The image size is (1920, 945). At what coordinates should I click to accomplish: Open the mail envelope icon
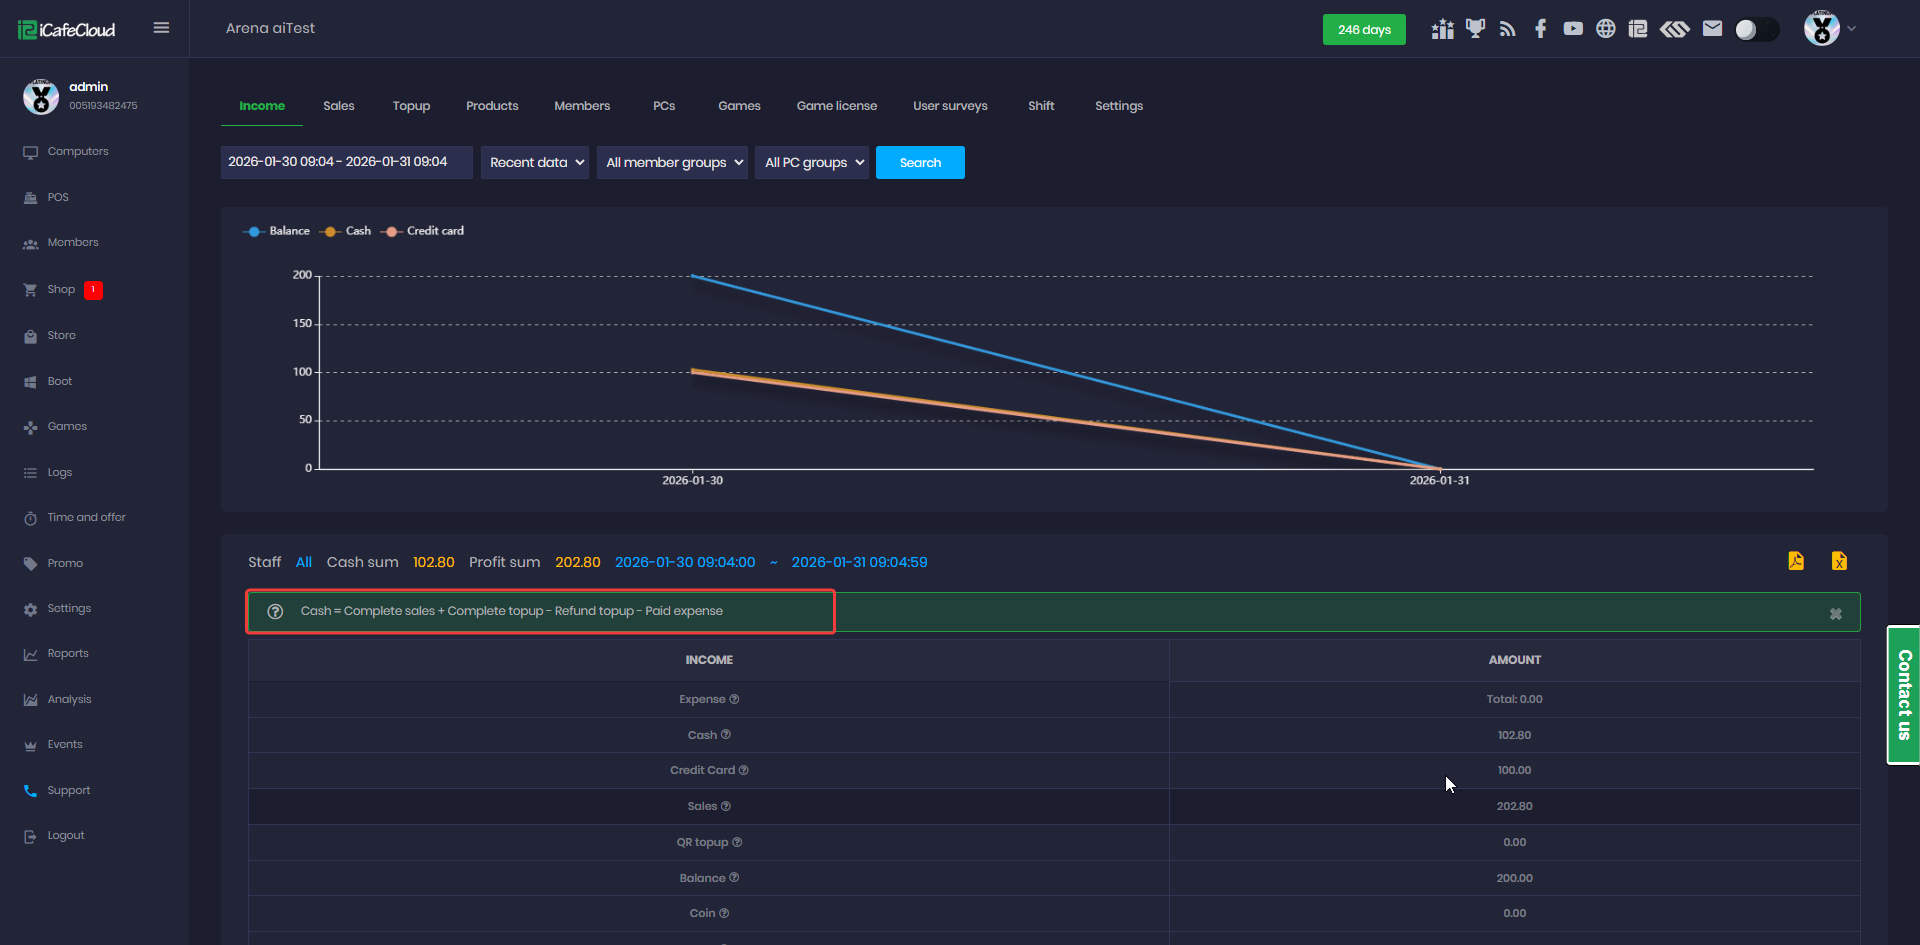(1712, 29)
